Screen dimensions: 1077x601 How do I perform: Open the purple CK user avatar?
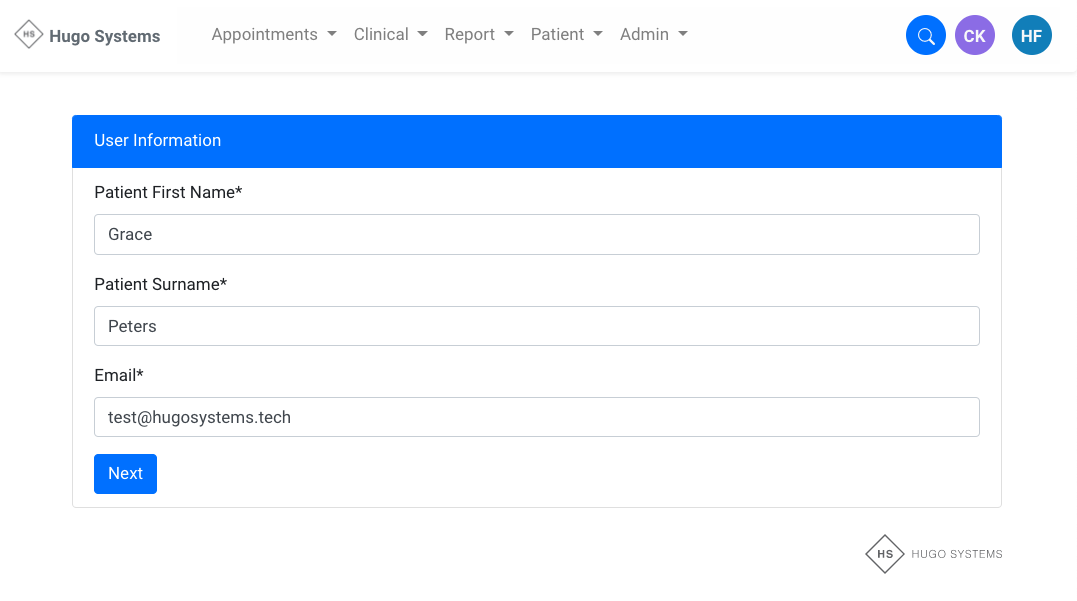[974, 36]
